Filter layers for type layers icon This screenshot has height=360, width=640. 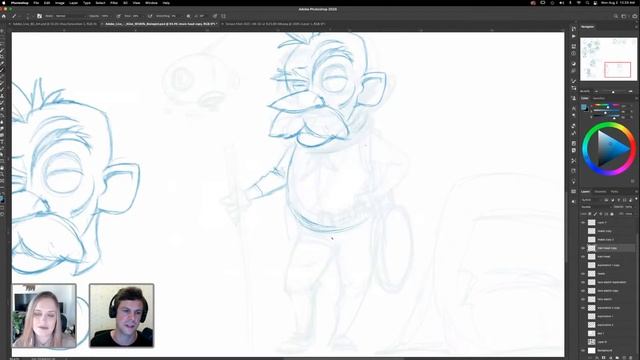pos(619,200)
